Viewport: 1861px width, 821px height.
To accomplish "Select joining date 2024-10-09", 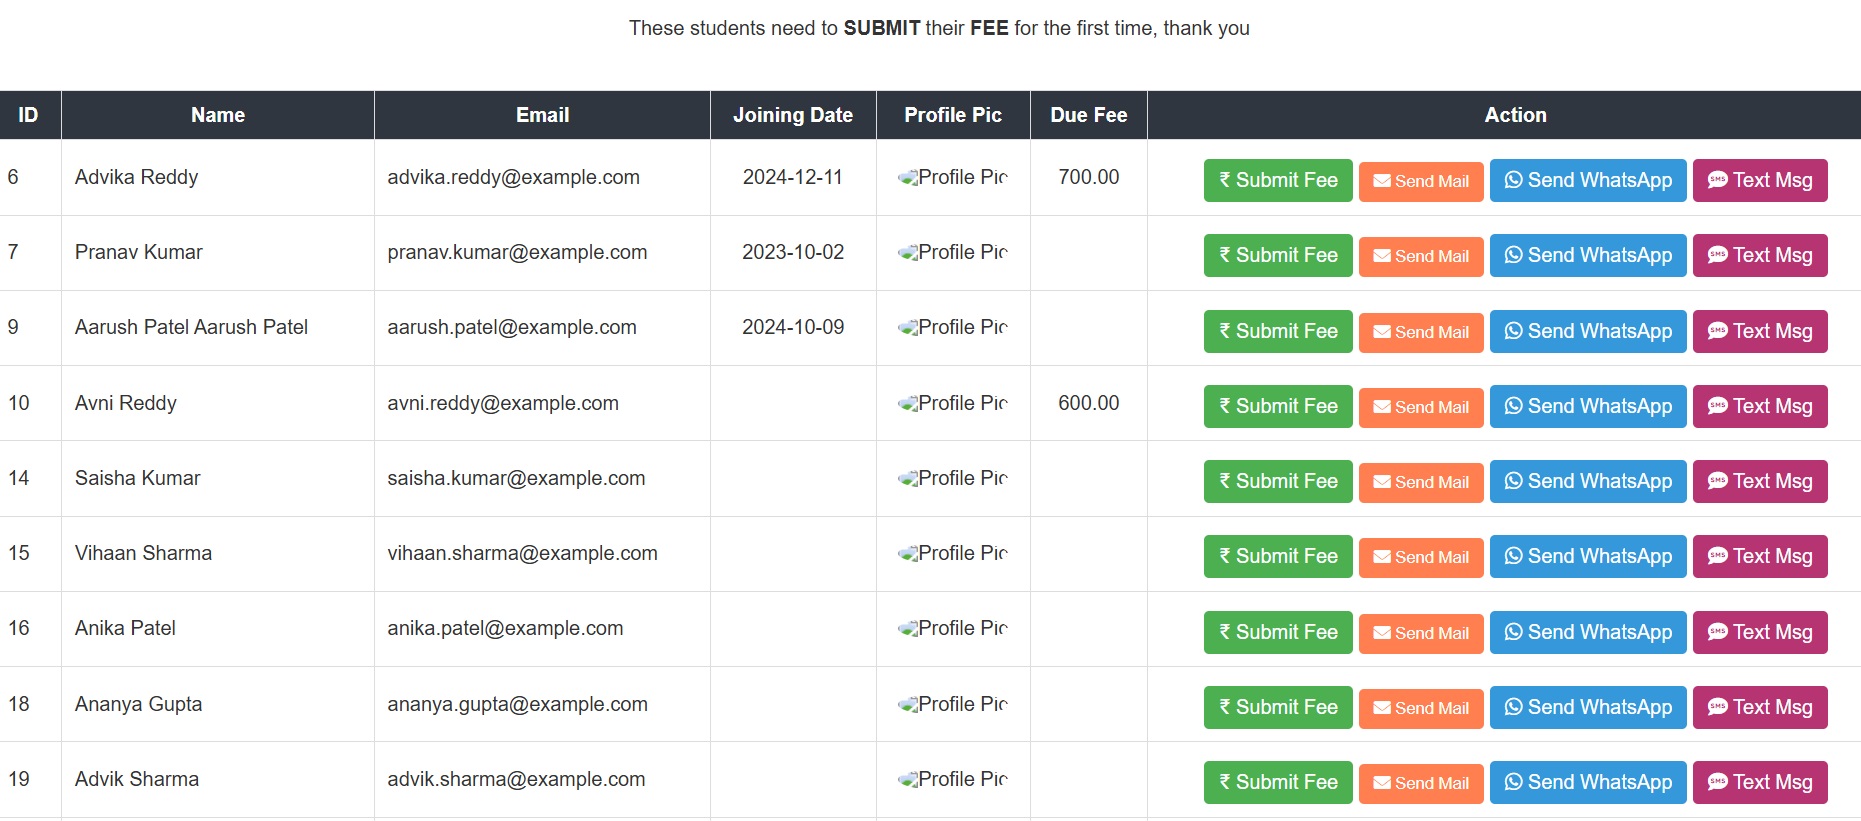I will click(793, 327).
